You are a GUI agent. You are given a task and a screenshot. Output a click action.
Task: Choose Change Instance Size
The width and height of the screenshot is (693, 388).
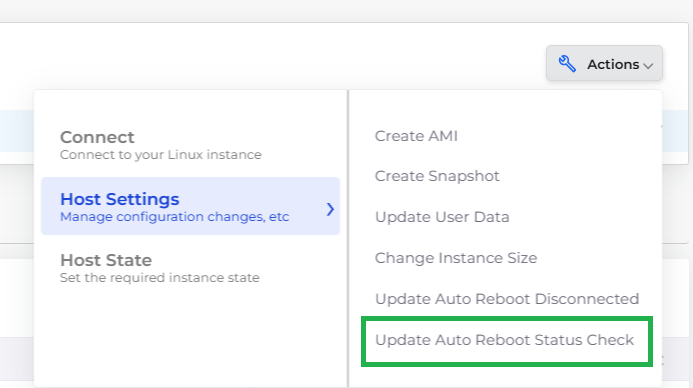(x=456, y=258)
